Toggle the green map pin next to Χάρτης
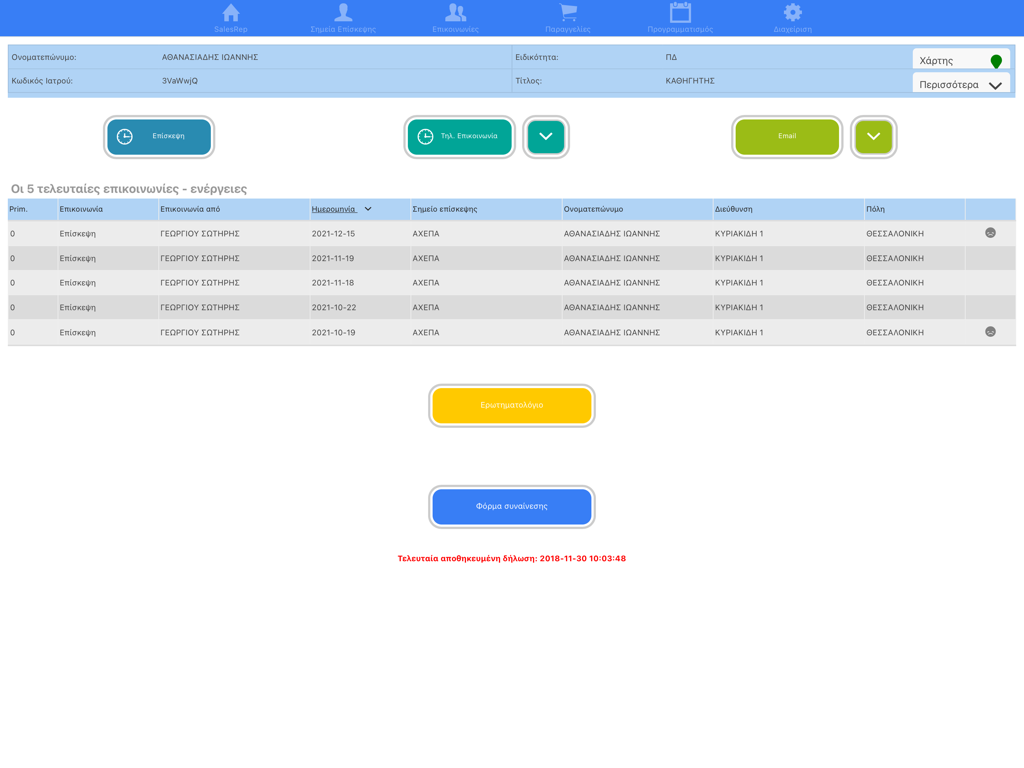This screenshot has width=1024, height=768. (995, 59)
